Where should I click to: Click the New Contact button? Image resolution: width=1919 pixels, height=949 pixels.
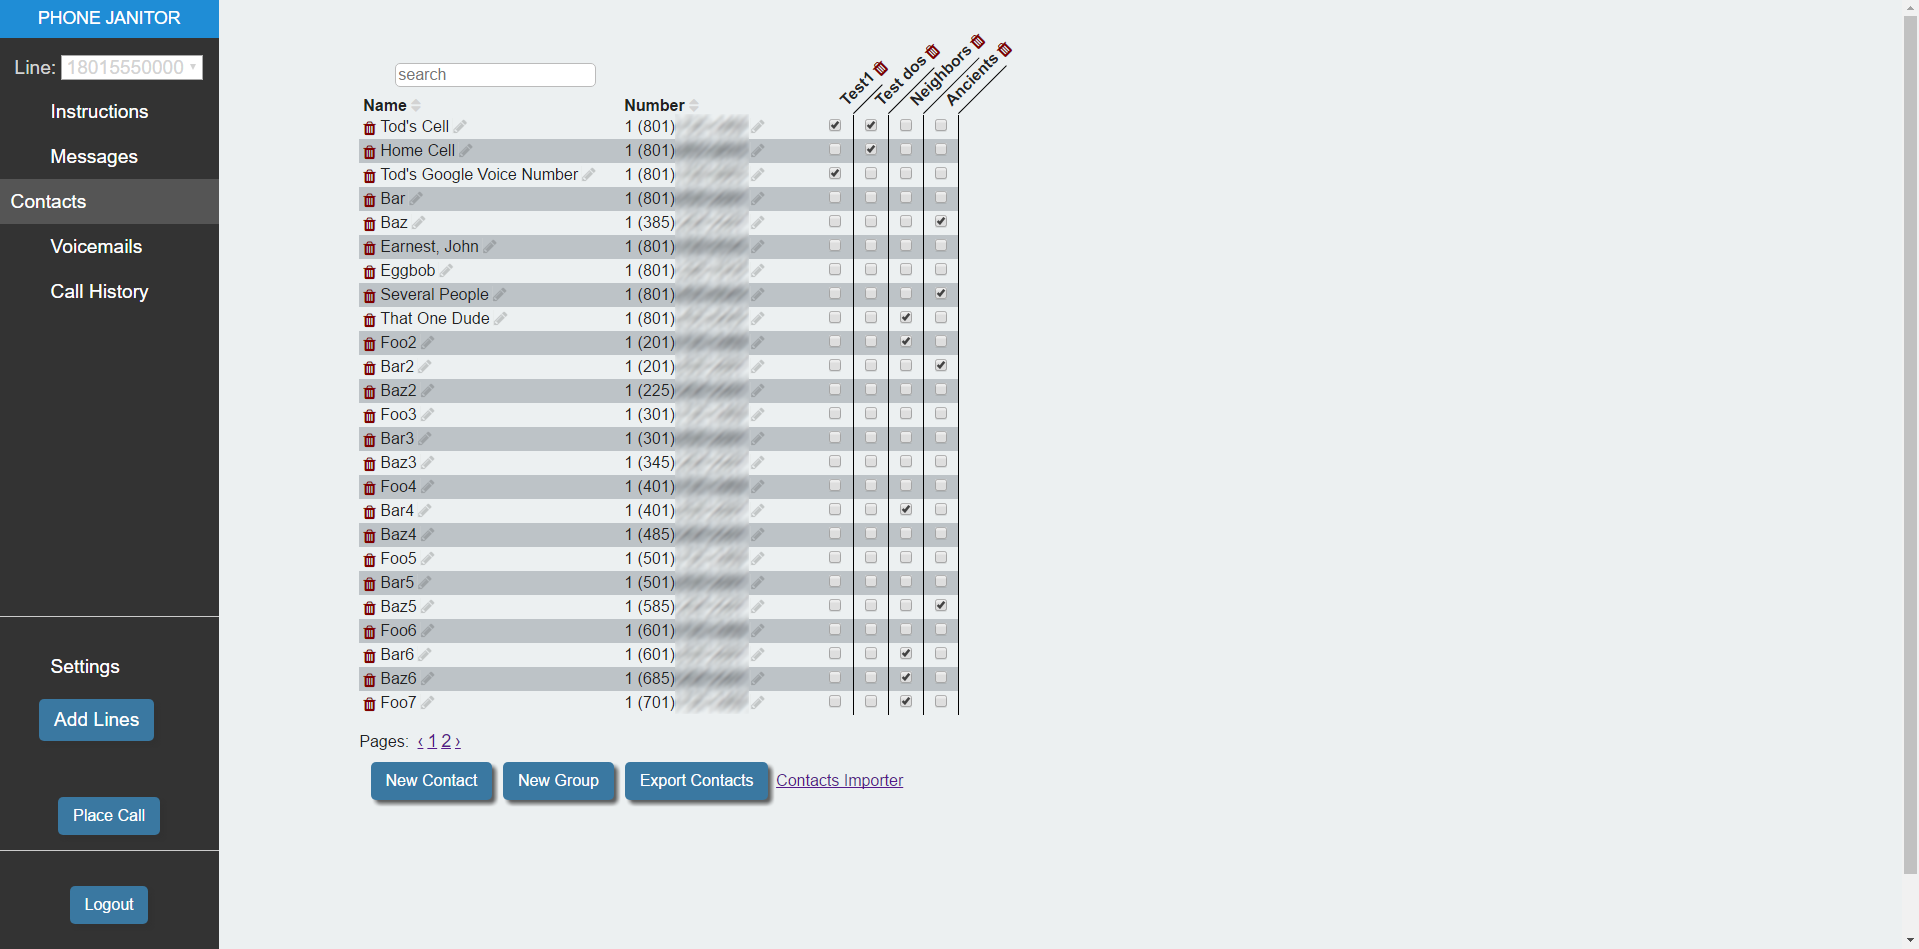point(431,781)
